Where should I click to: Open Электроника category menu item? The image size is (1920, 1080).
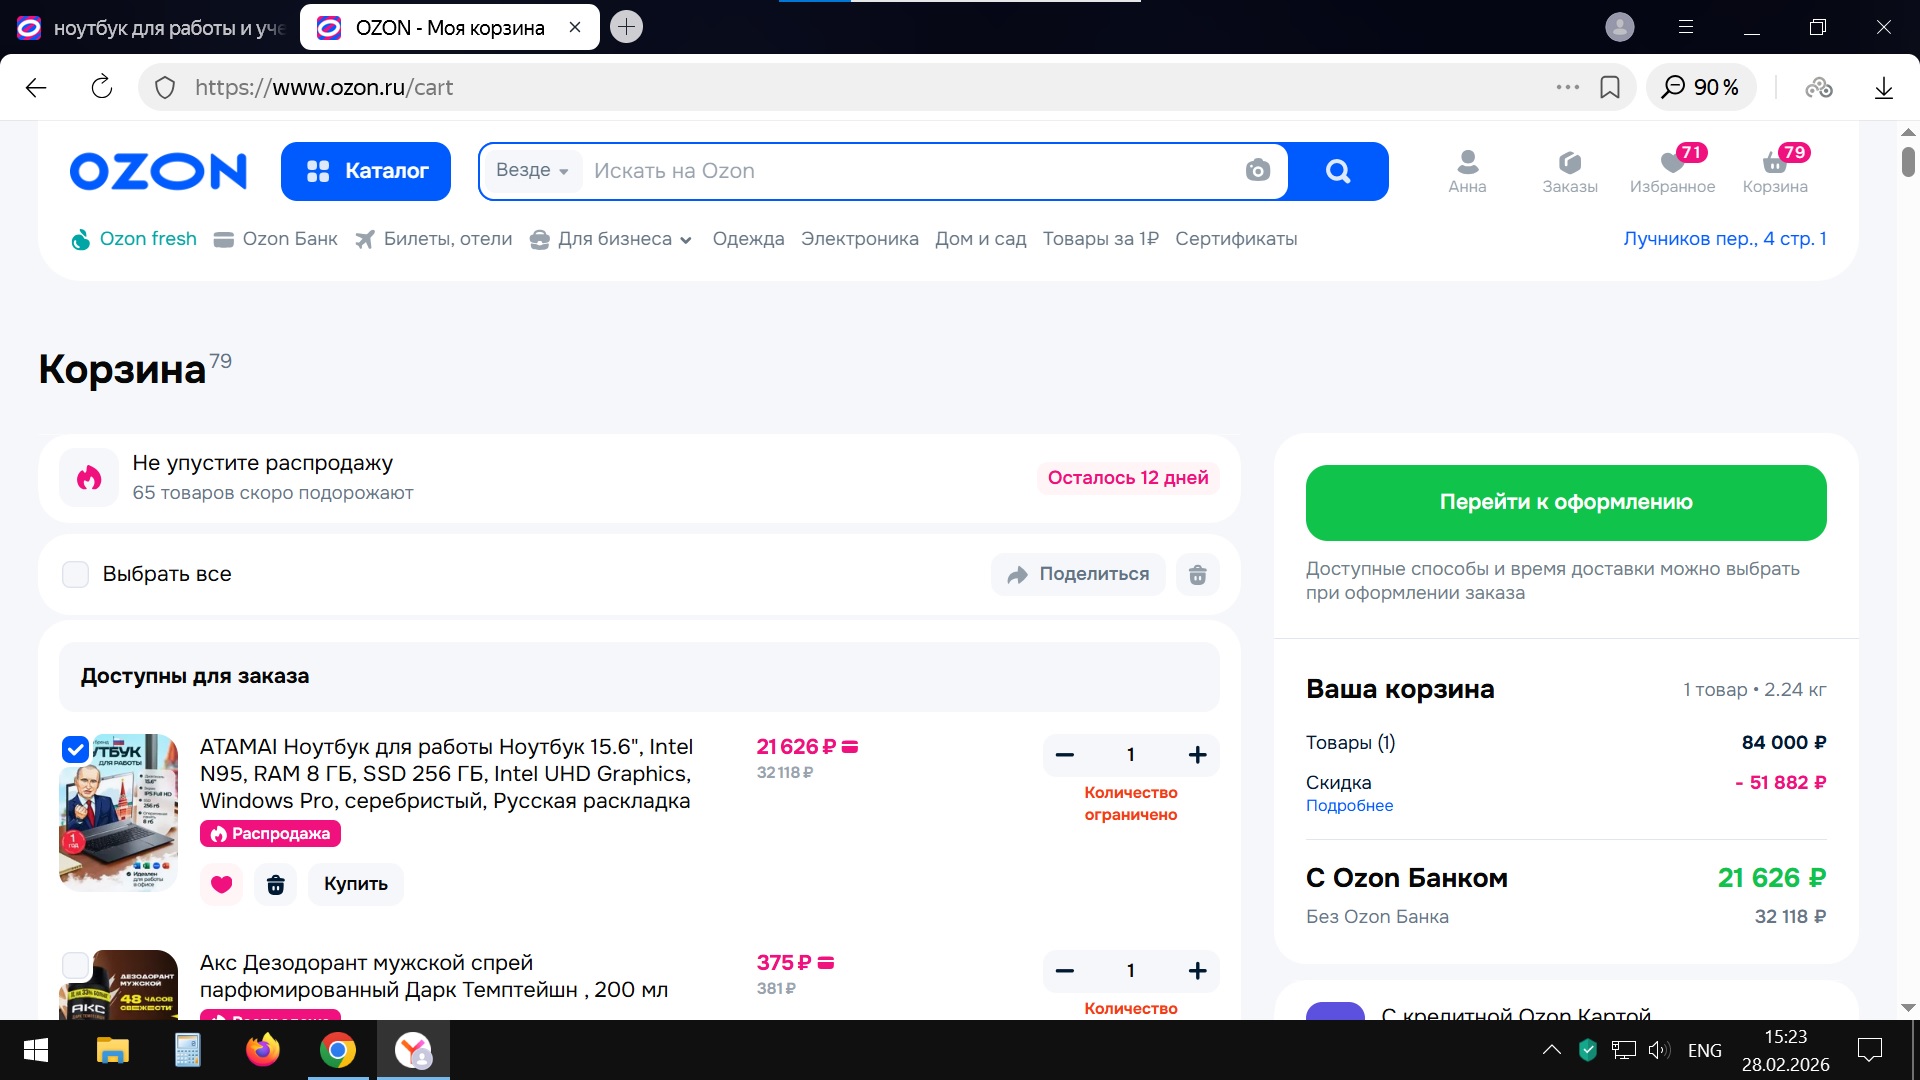(x=859, y=239)
